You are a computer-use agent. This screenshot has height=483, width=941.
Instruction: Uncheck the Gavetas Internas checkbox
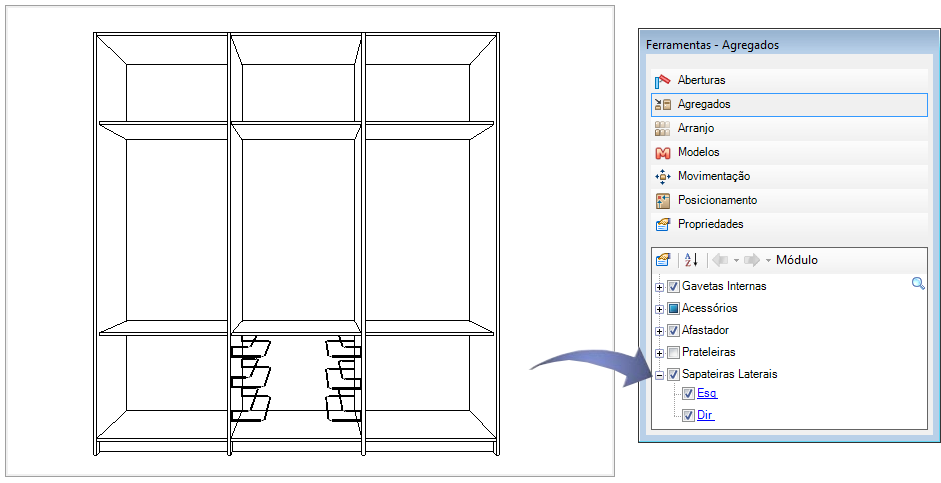673,287
